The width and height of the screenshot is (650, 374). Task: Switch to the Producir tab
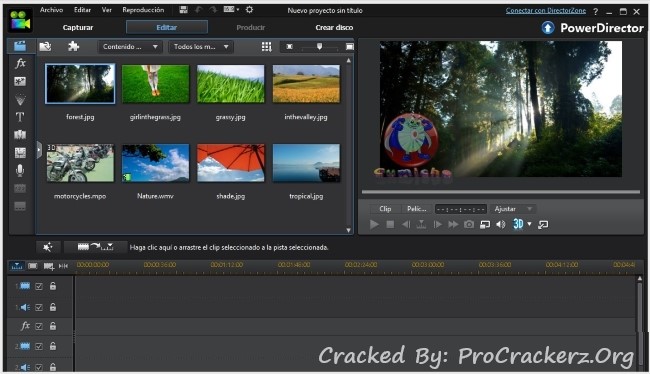click(250, 27)
